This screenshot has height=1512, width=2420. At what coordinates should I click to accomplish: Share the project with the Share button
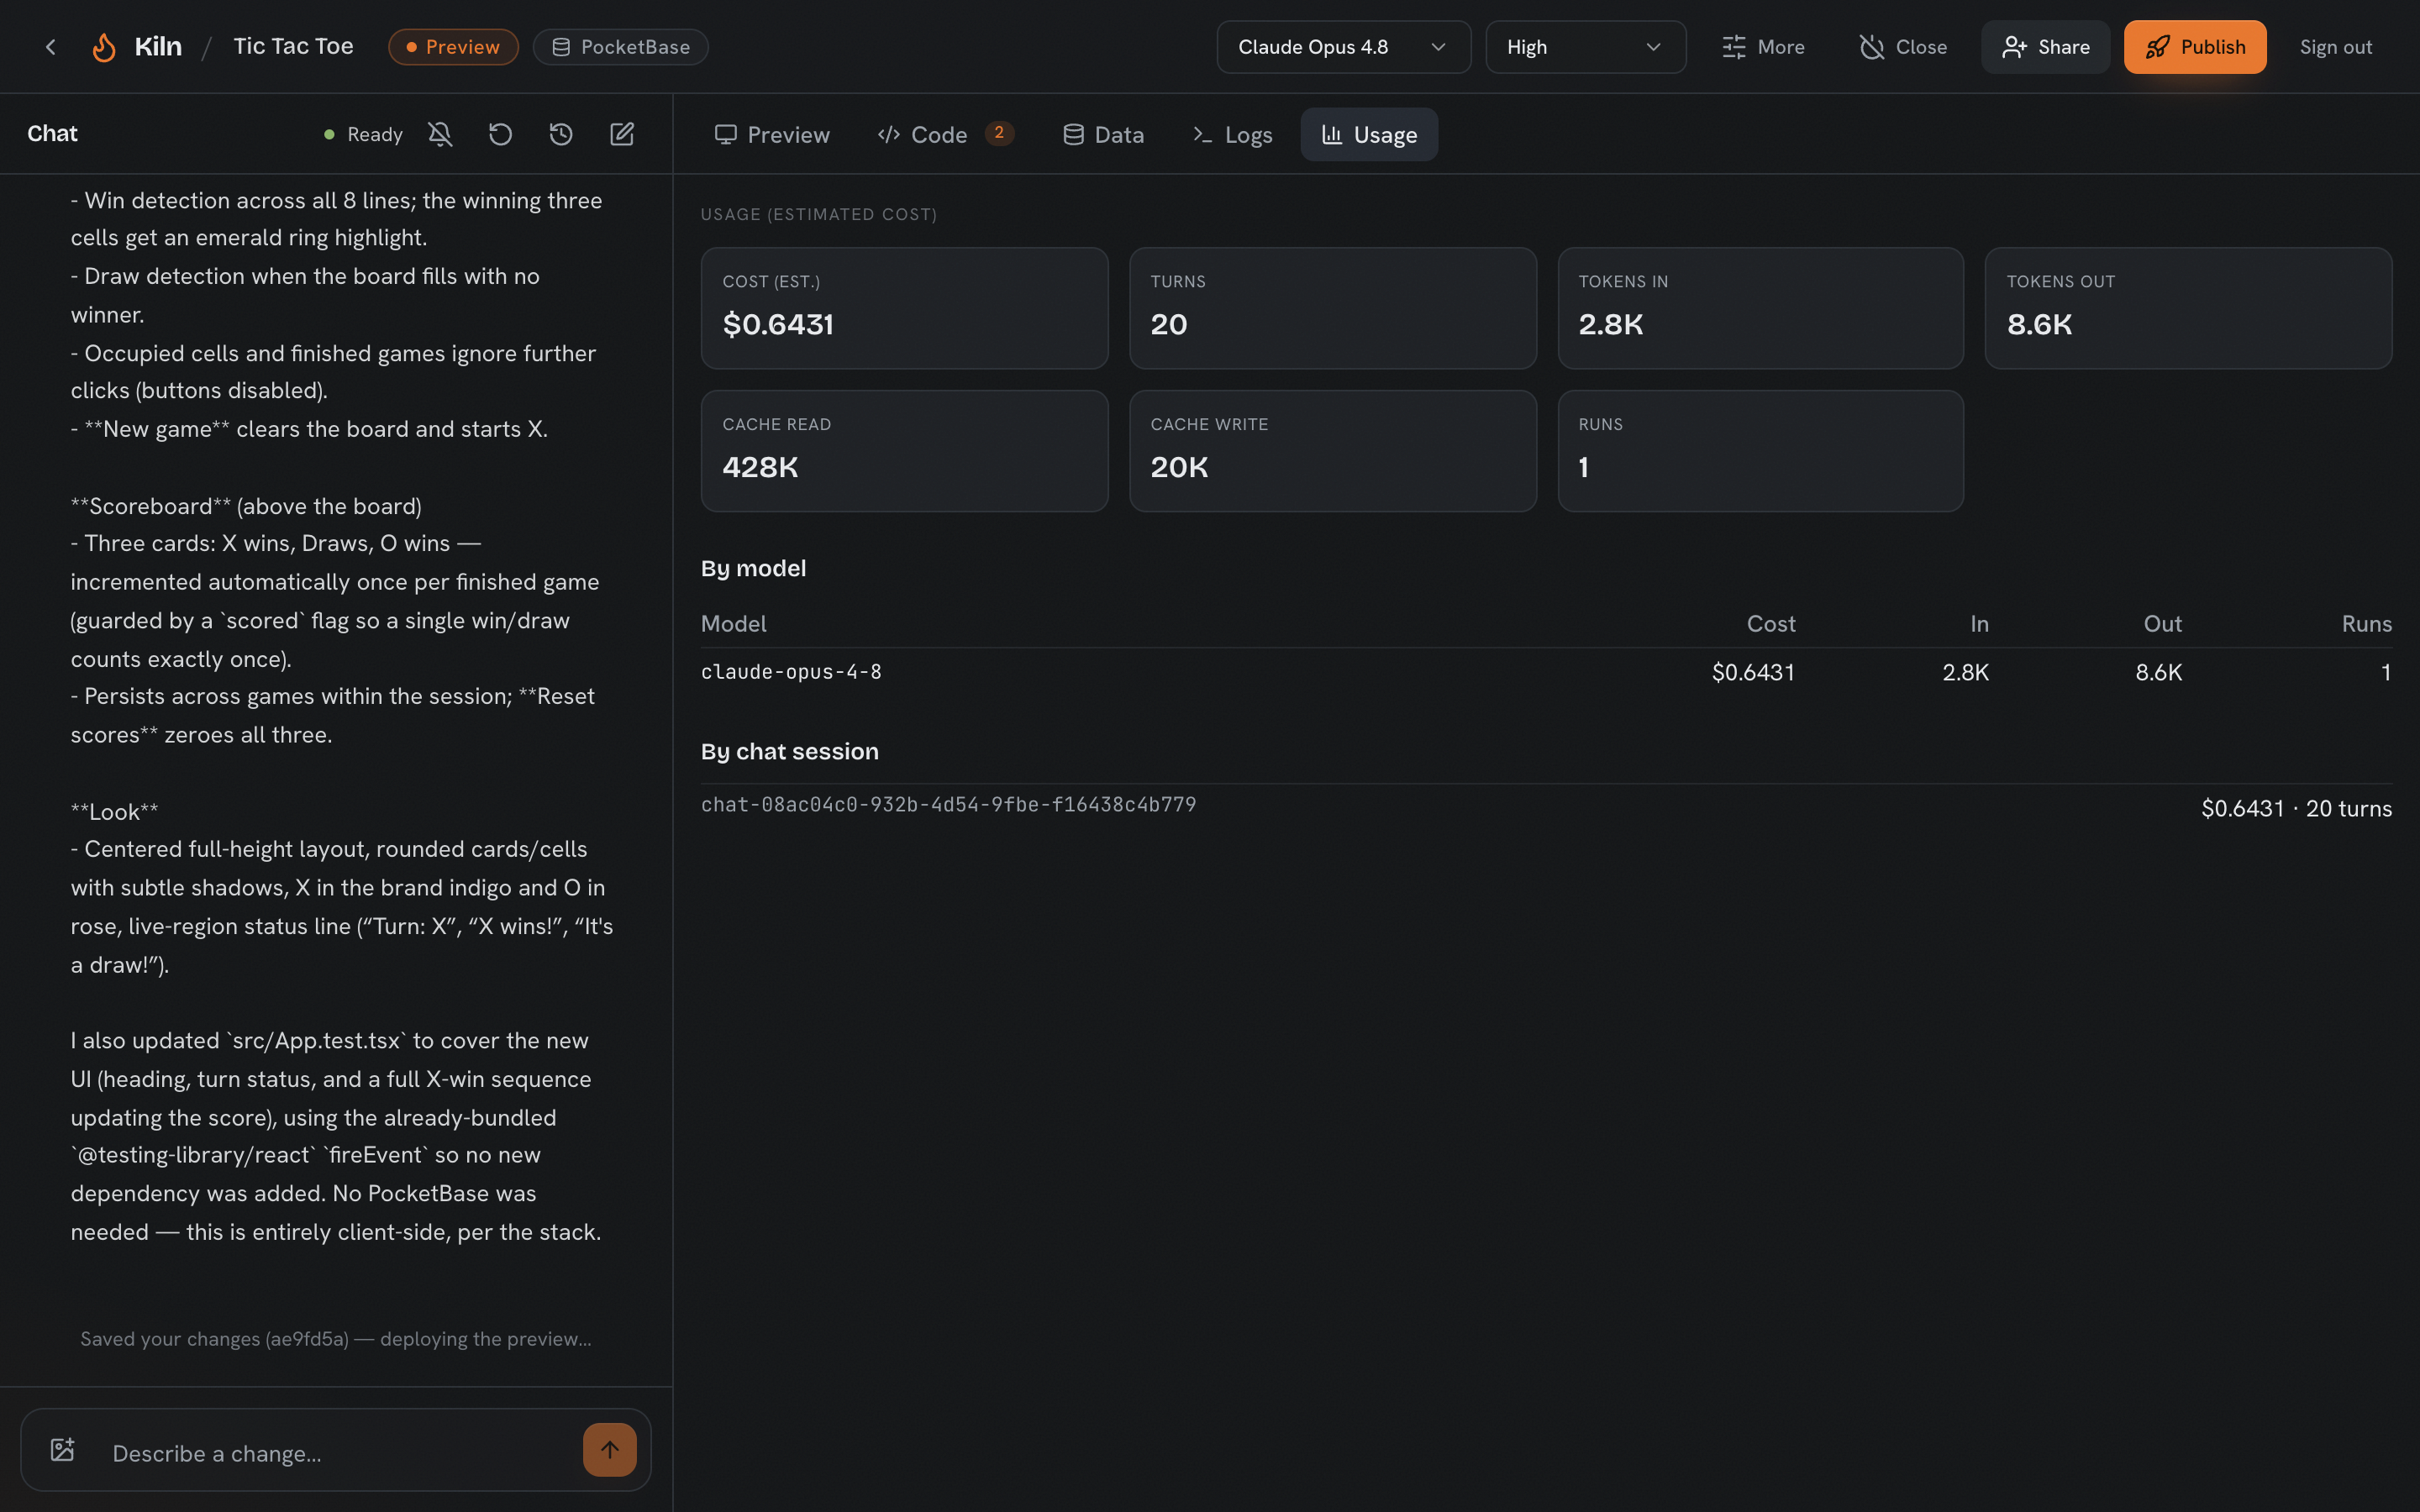2045,47
